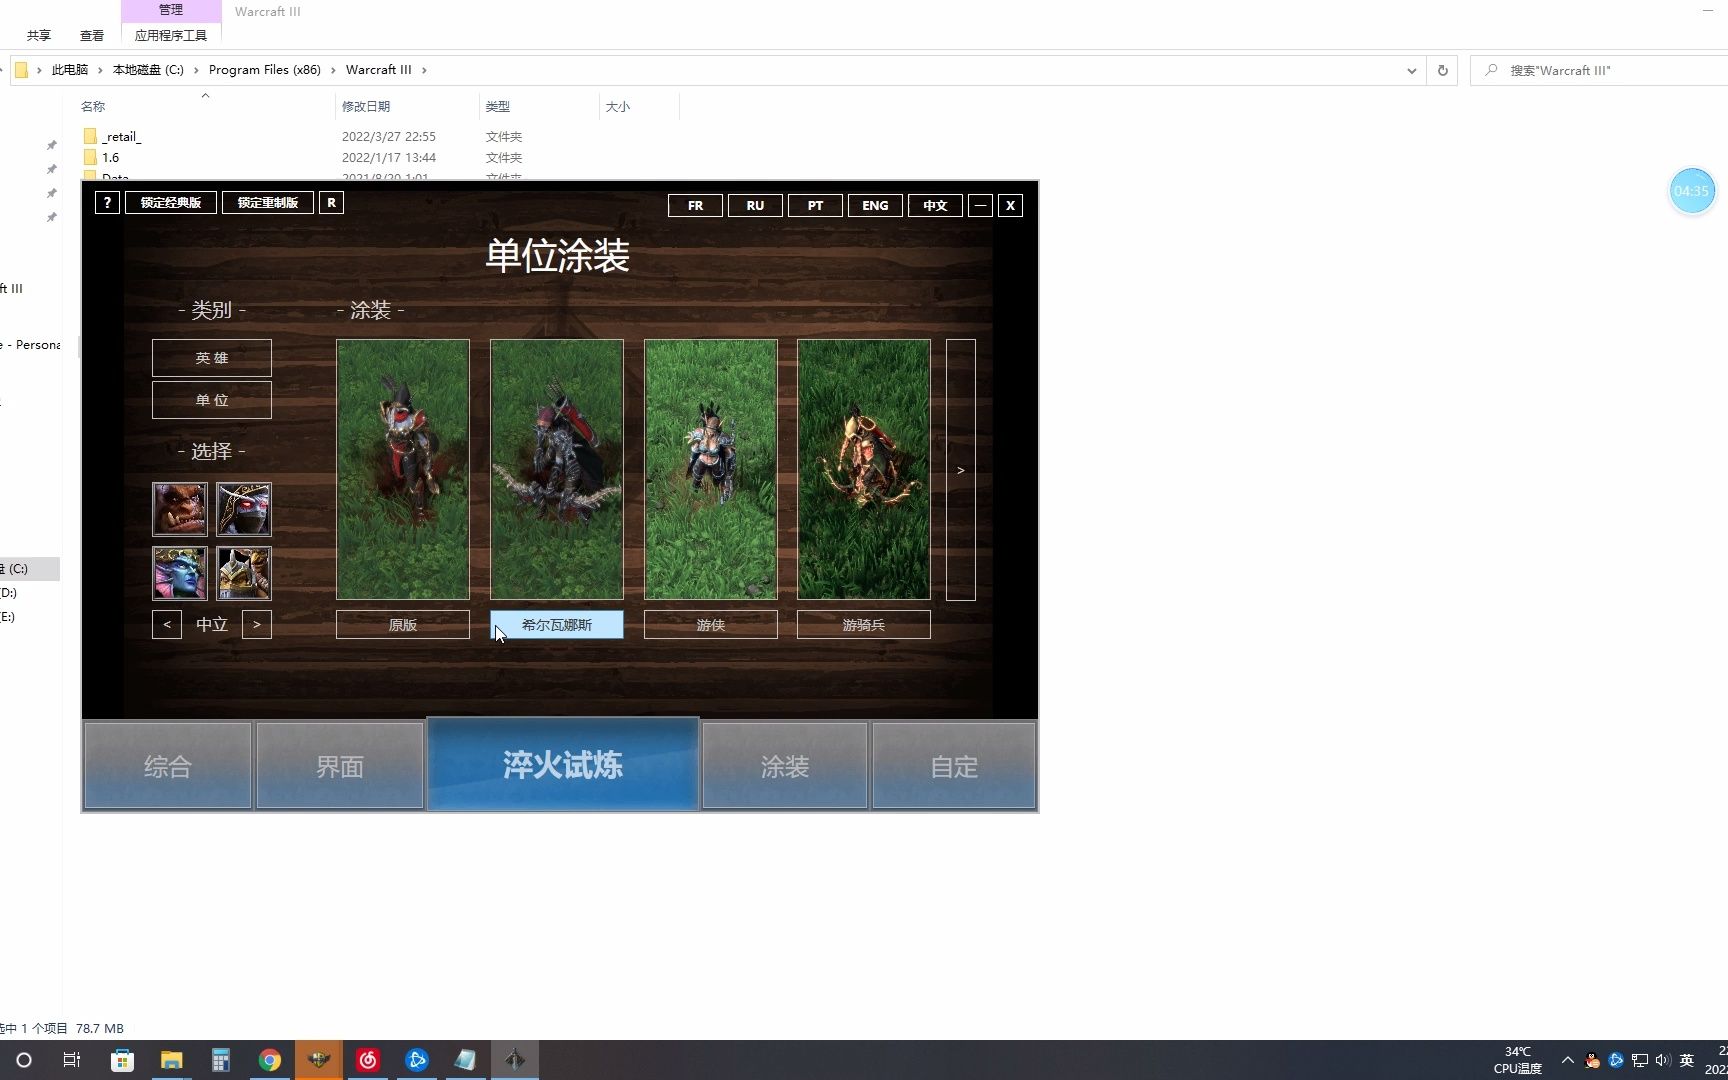The width and height of the screenshot is (1728, 1080).
Task: Click Program Files (x86) breadcrumb
Action: pyautogui.click(x=265, y=70)
